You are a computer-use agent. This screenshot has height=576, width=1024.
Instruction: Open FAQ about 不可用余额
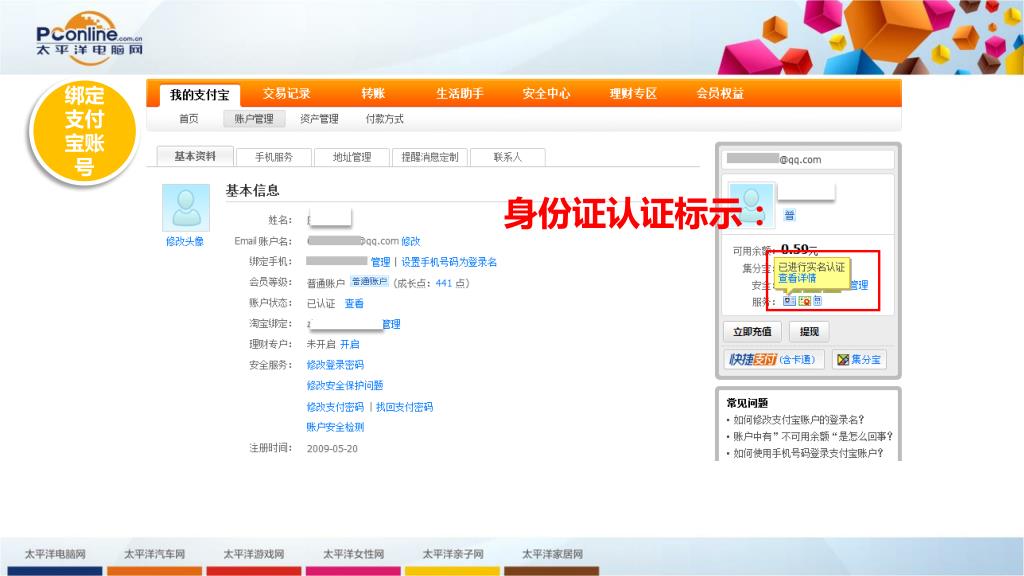tap(812, 436)
